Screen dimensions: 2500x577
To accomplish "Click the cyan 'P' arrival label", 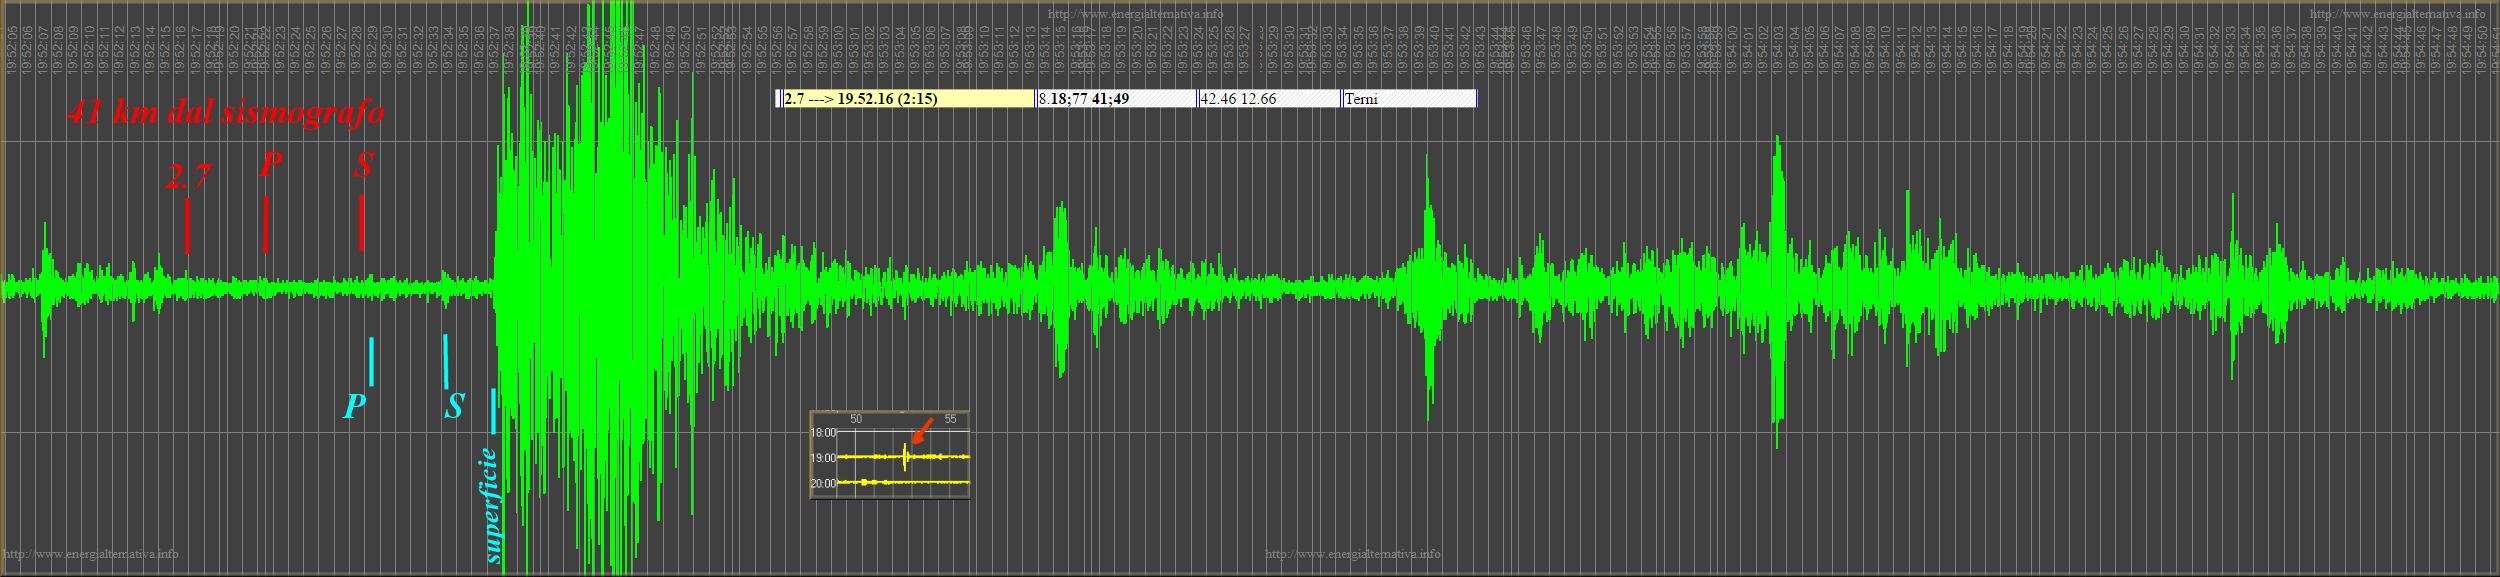I will pyautogui.click(x=354, y=407).
